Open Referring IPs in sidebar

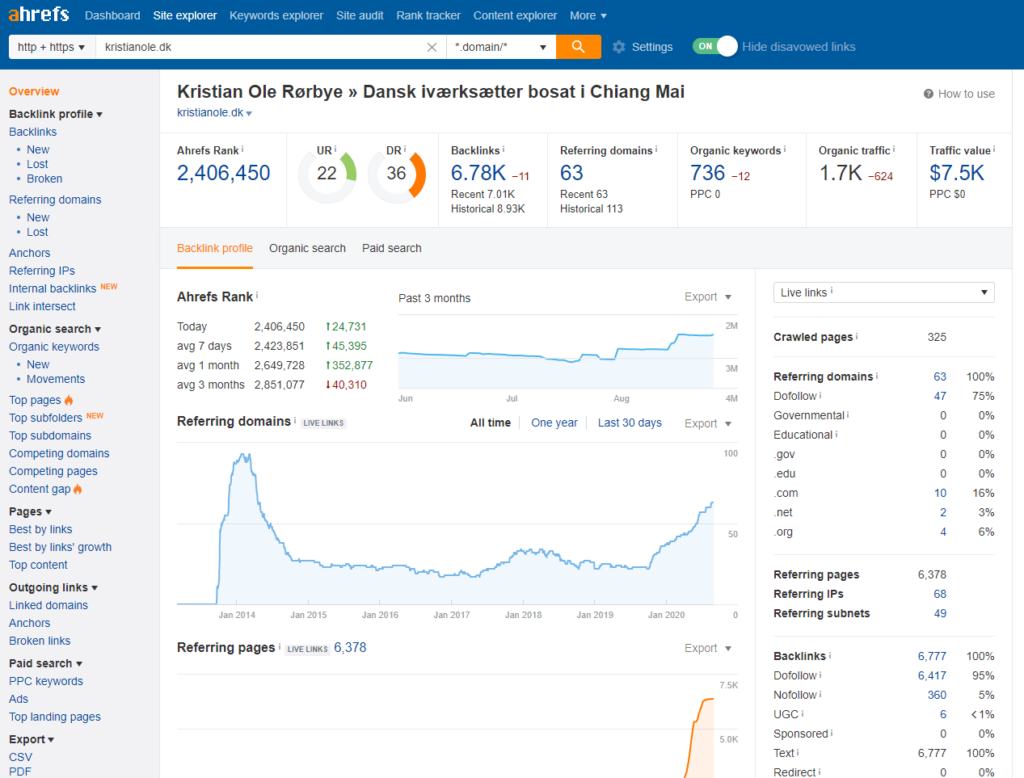[x=42, y=270]
